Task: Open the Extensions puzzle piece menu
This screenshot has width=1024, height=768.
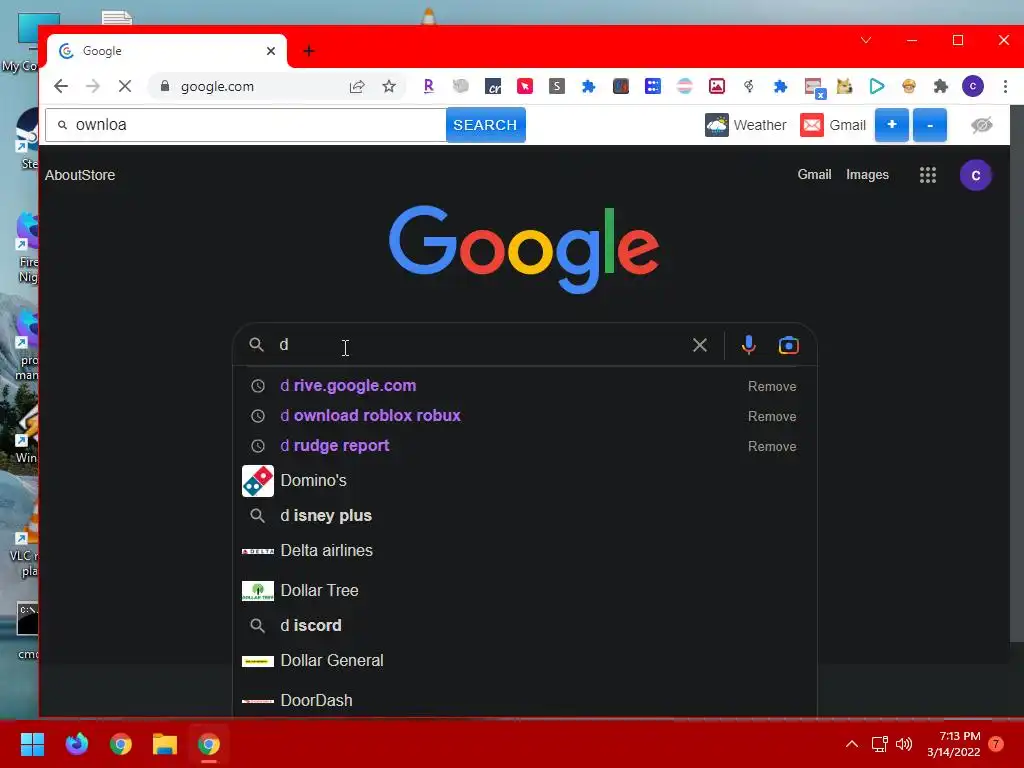Action: (940, 86)
